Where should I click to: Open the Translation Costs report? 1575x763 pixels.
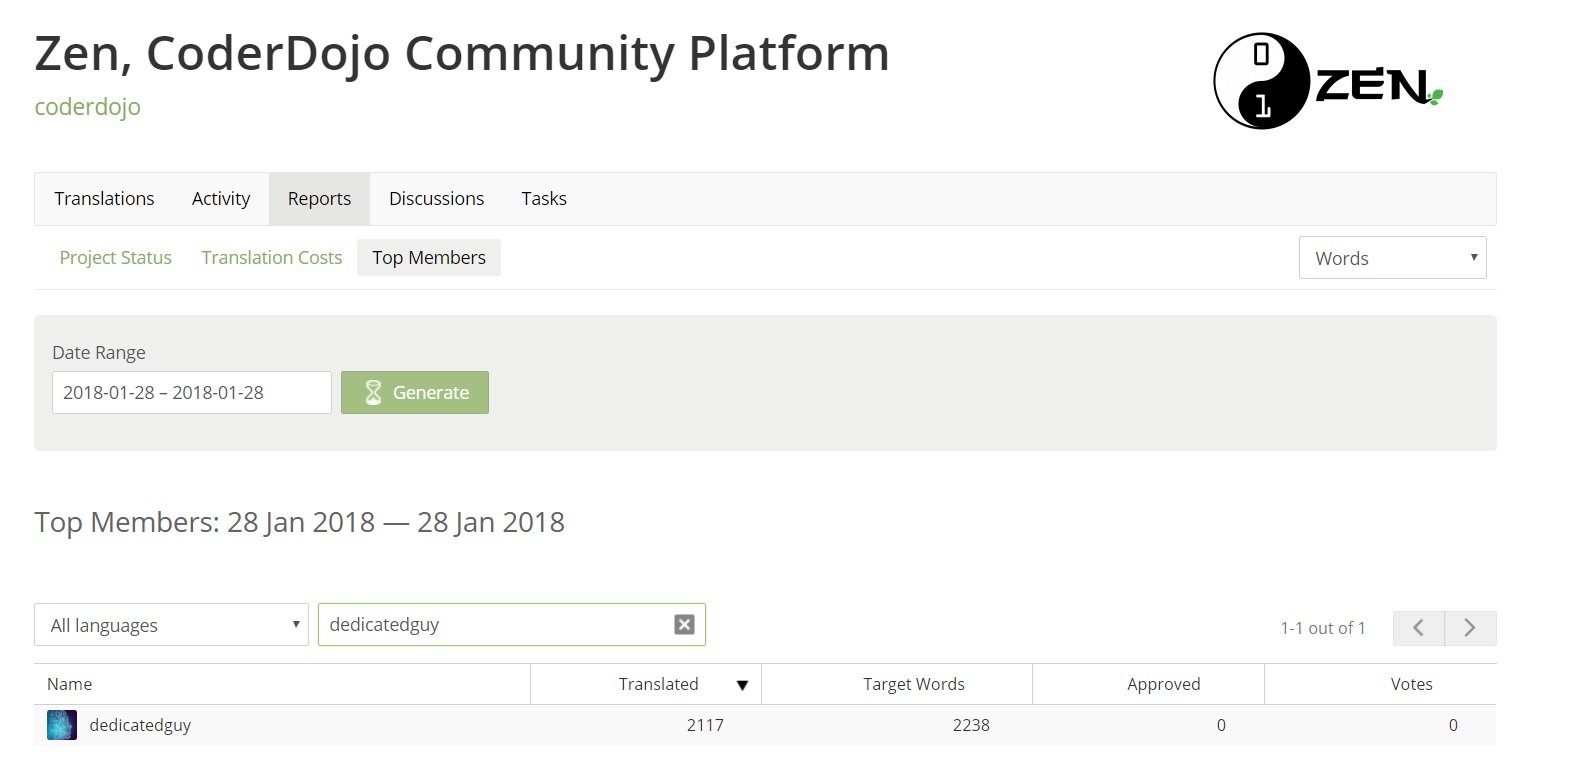point(272,258)
